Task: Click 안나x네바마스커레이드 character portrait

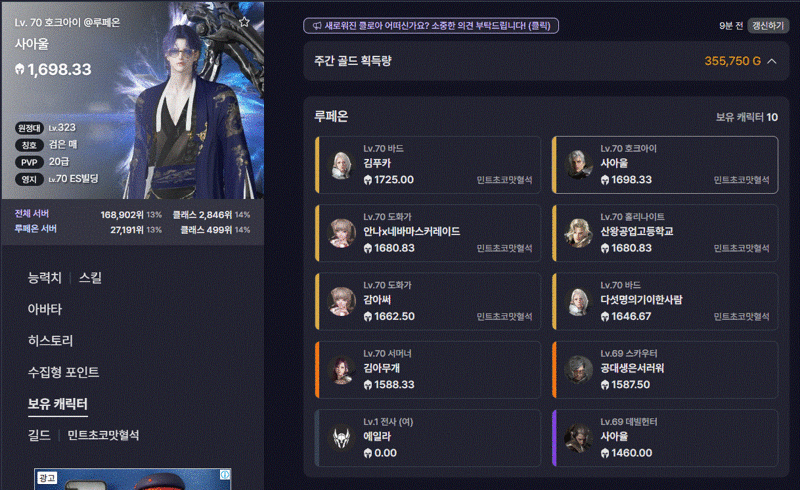Action: click(x=341, y=233)
